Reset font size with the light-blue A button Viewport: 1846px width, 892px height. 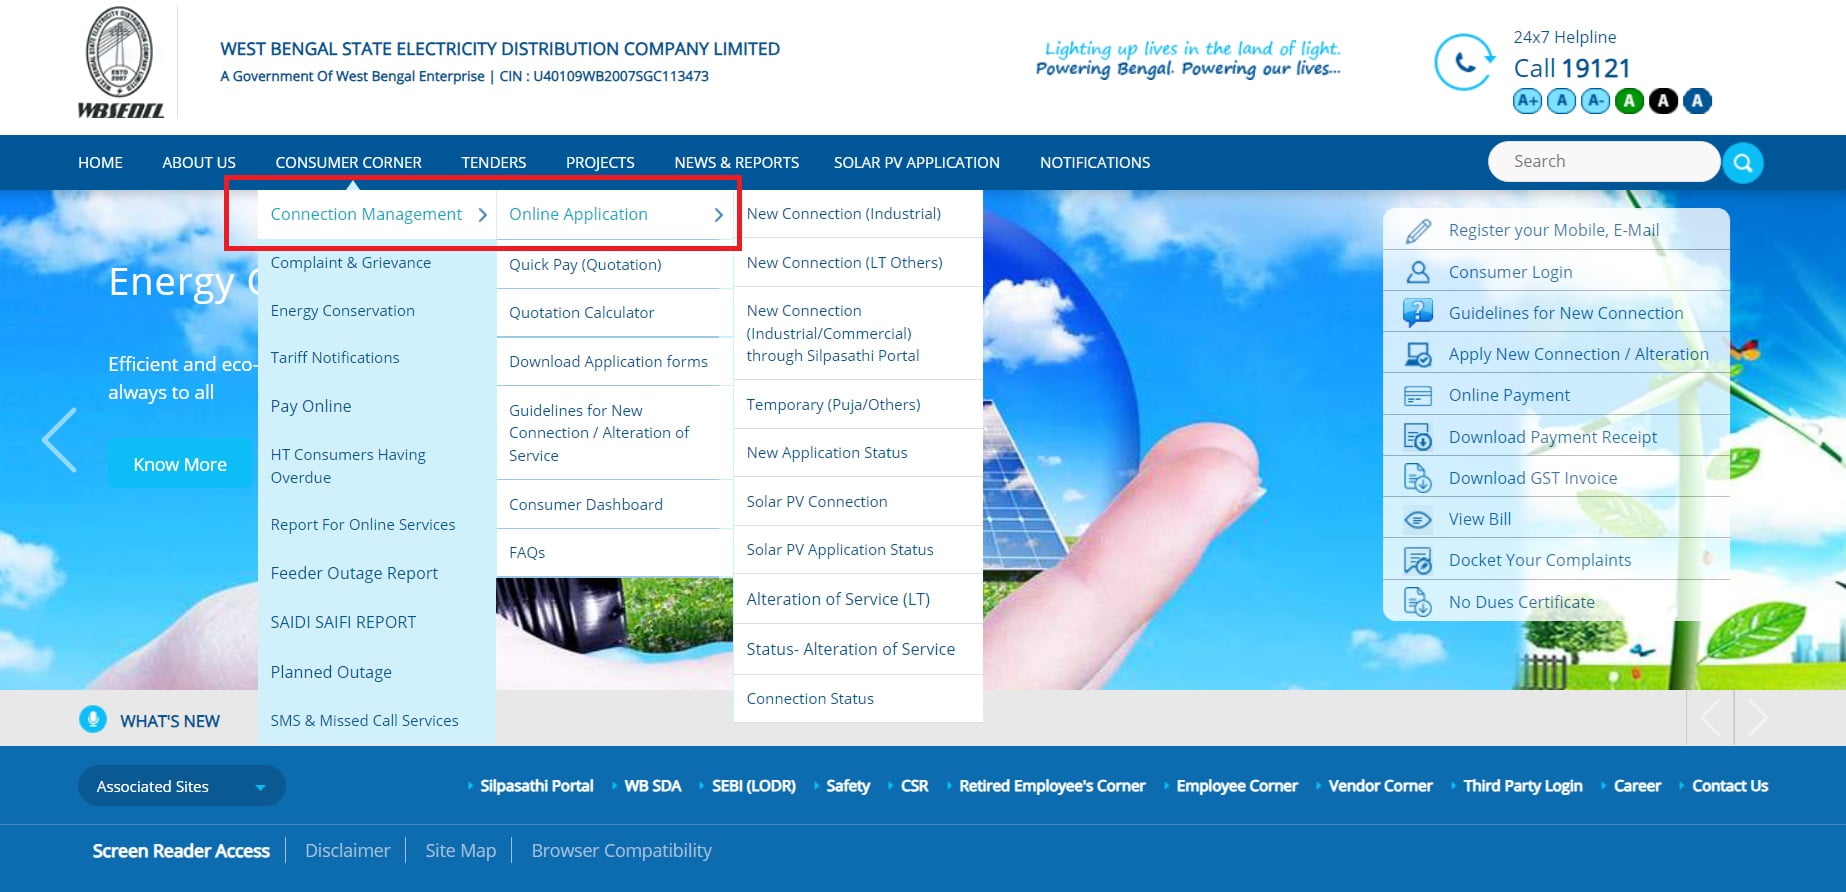point(1561,101)
